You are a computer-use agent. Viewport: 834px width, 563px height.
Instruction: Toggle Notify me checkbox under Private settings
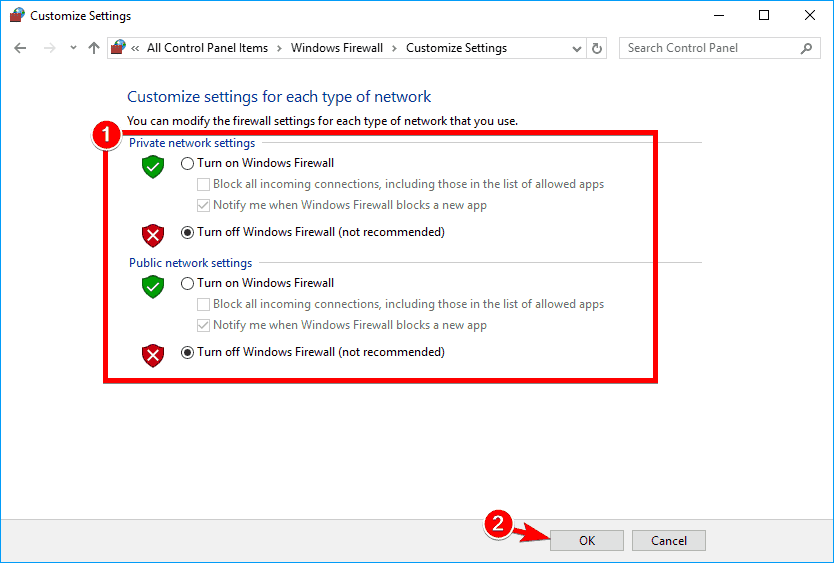click(203, 205)
